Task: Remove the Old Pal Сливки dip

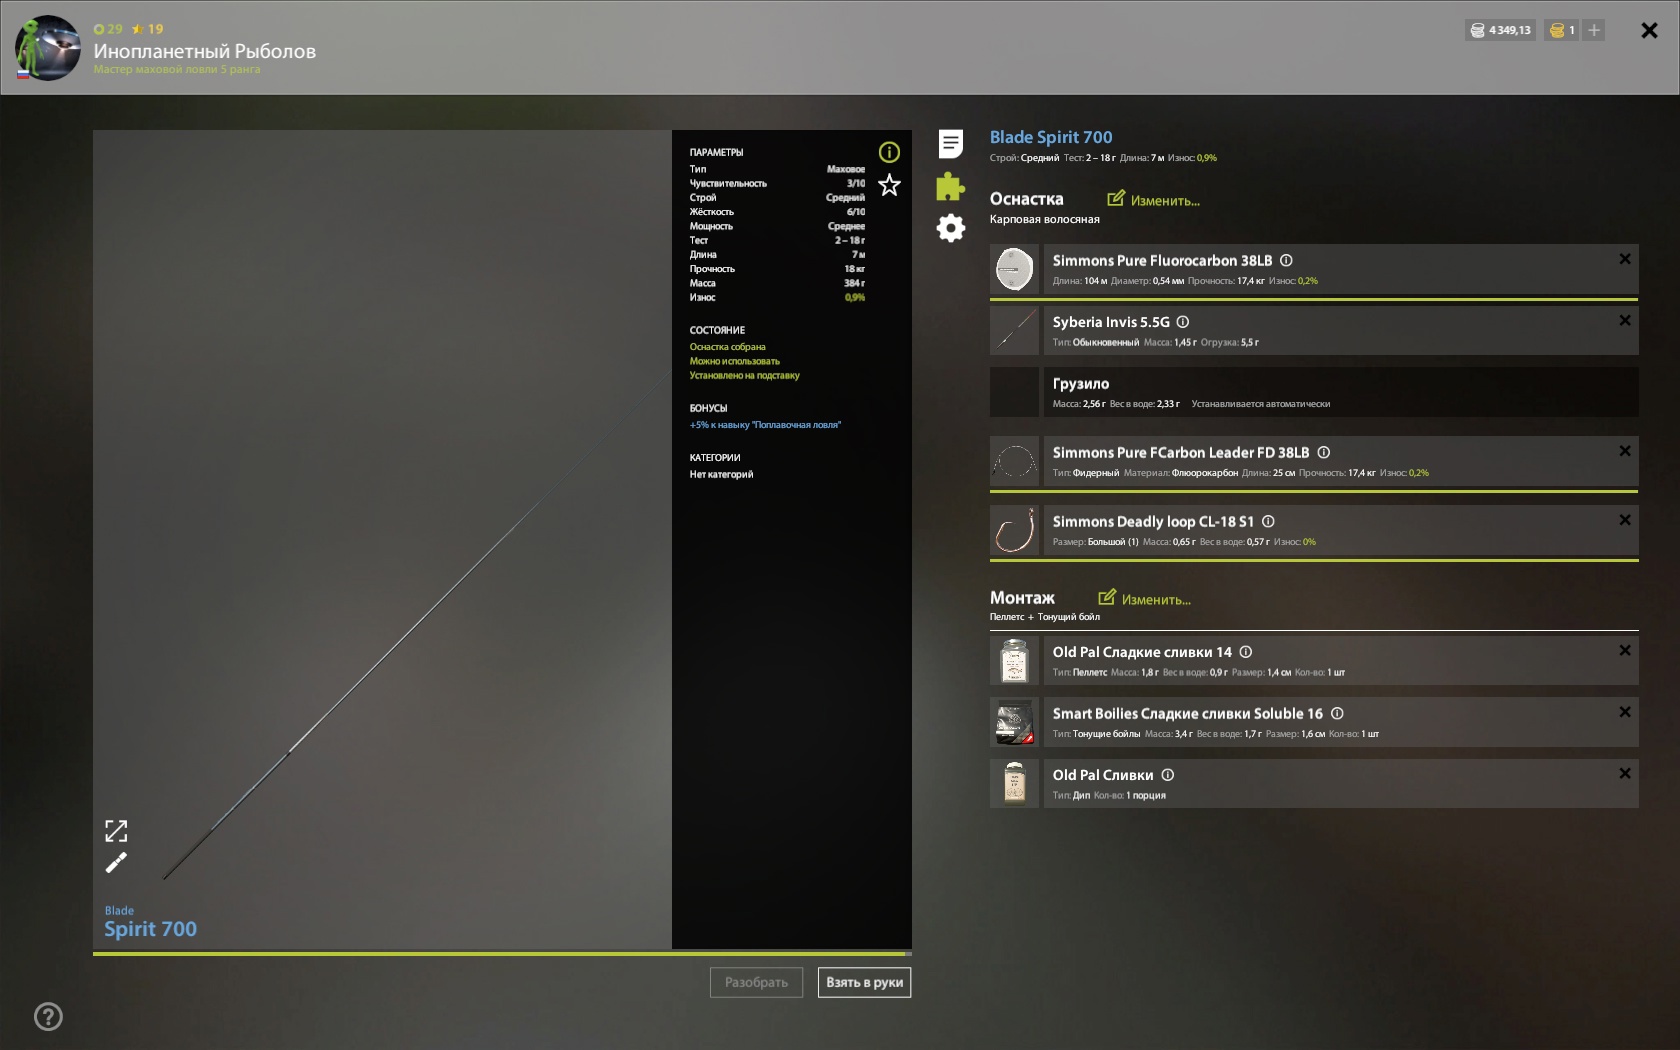Action: click(x=1624, y=773)
